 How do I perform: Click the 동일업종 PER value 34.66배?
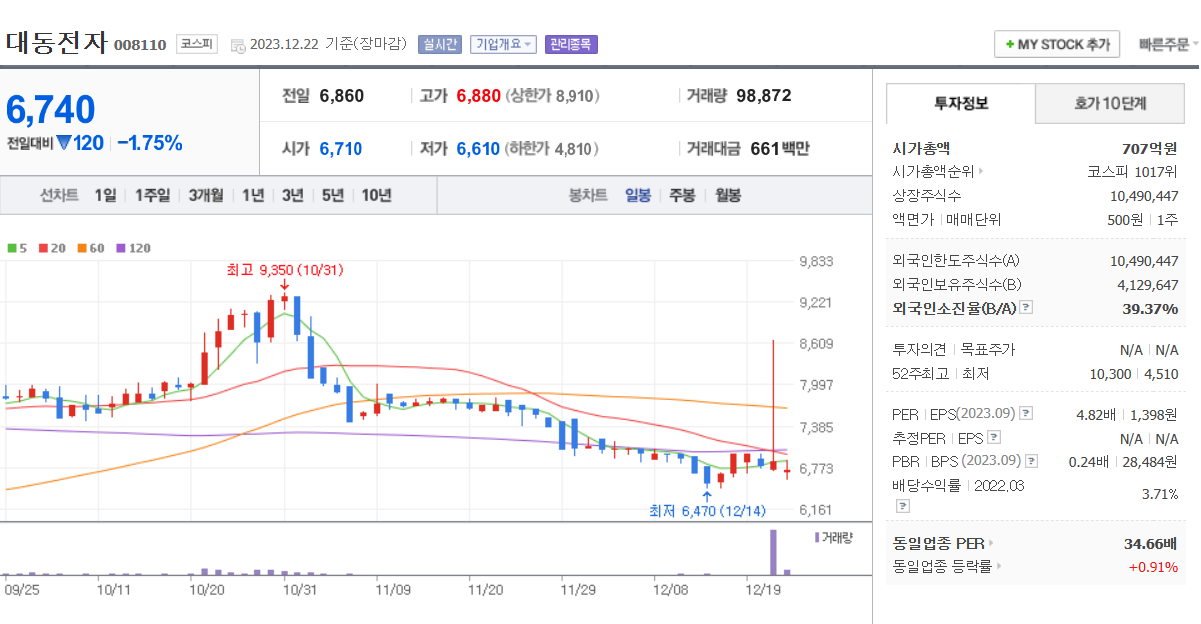point(1151,543)
